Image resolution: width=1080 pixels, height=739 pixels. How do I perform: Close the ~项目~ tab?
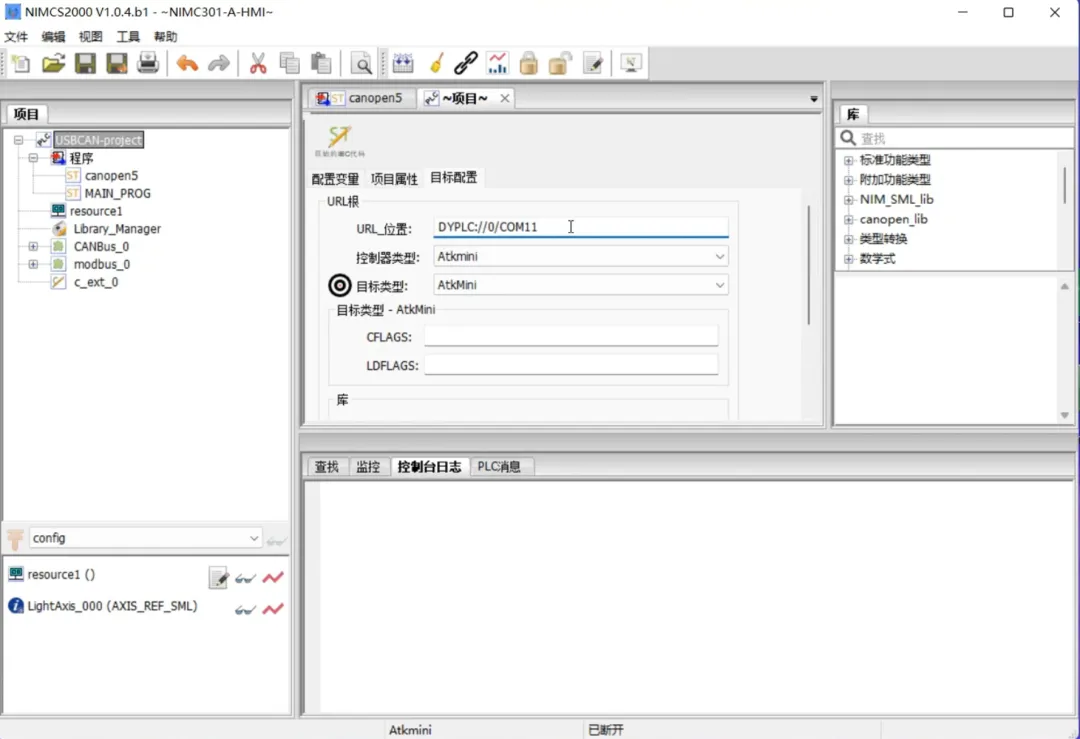click(x=505, y=98)
